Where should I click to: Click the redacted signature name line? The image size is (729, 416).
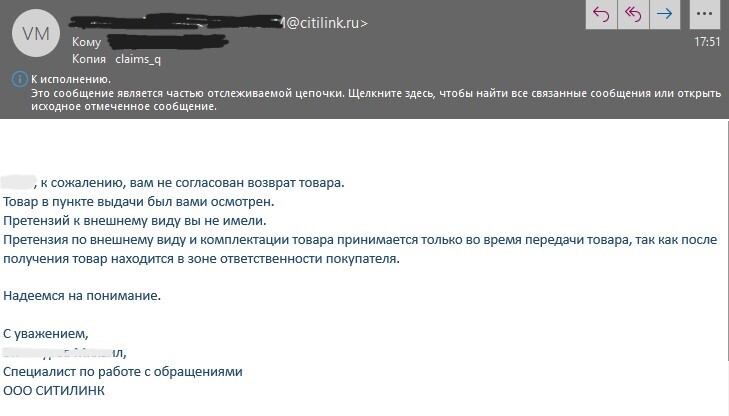65,352
